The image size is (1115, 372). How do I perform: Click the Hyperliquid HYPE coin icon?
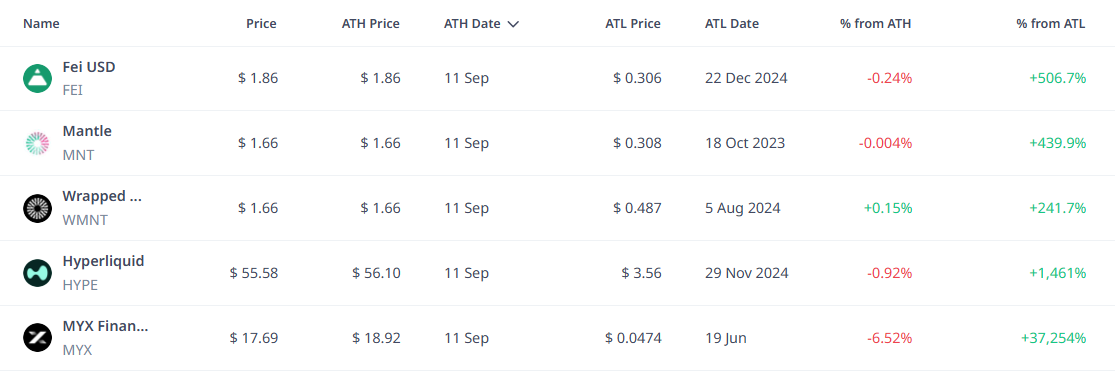click(x=37, y=273)
